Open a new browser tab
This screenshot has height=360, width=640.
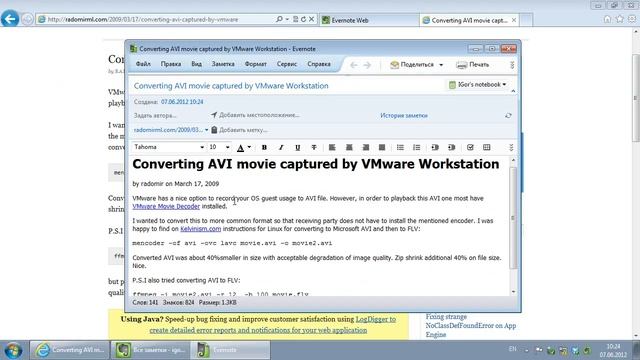pyautogui.click(x=526, y=20)
